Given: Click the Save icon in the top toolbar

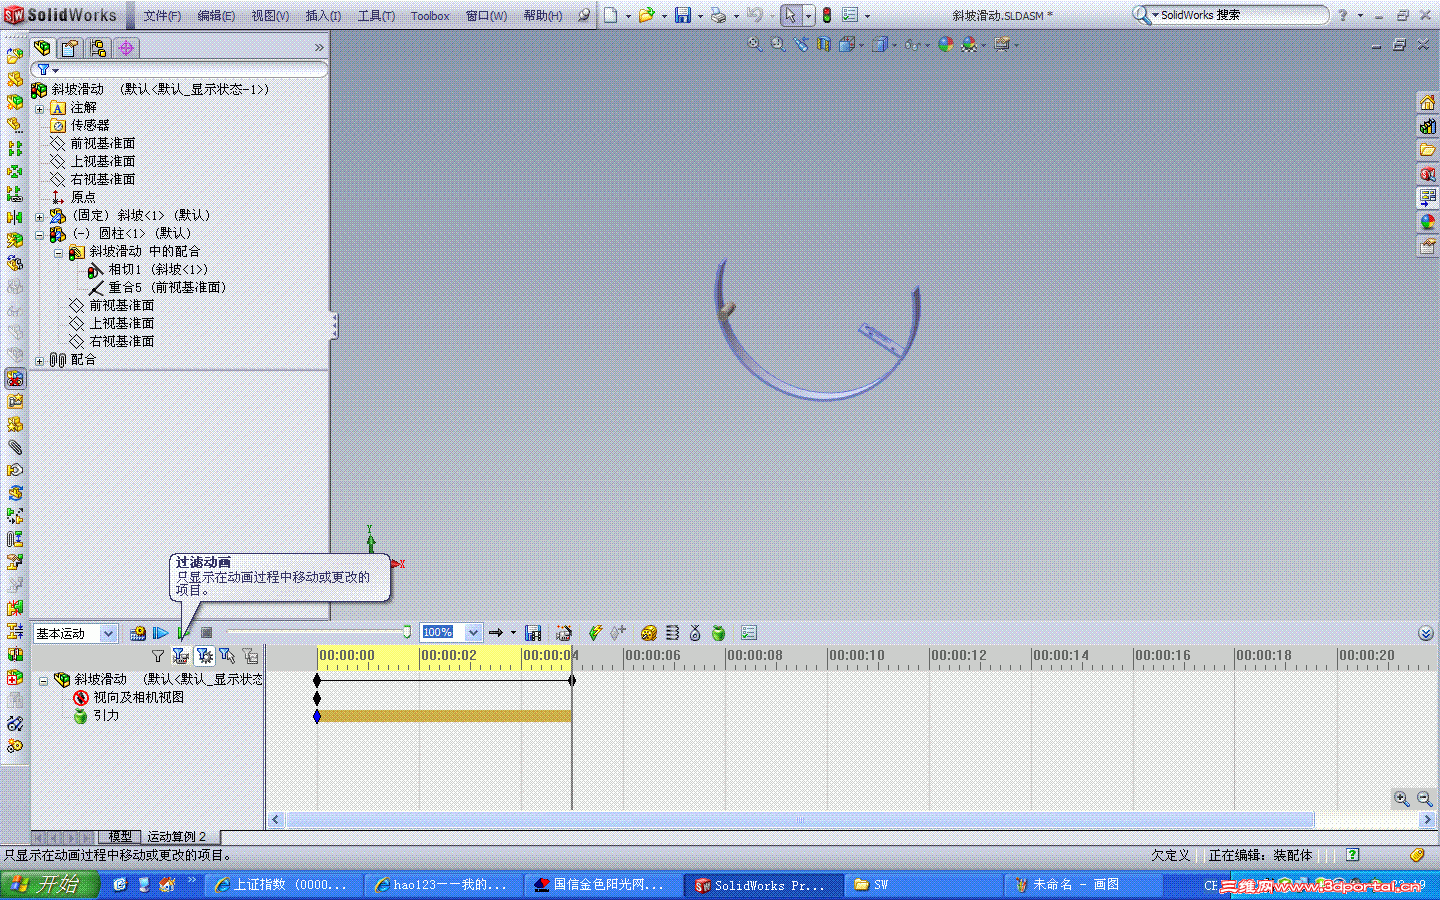Looking at the screenshot, I should click(x=683, y=15).
